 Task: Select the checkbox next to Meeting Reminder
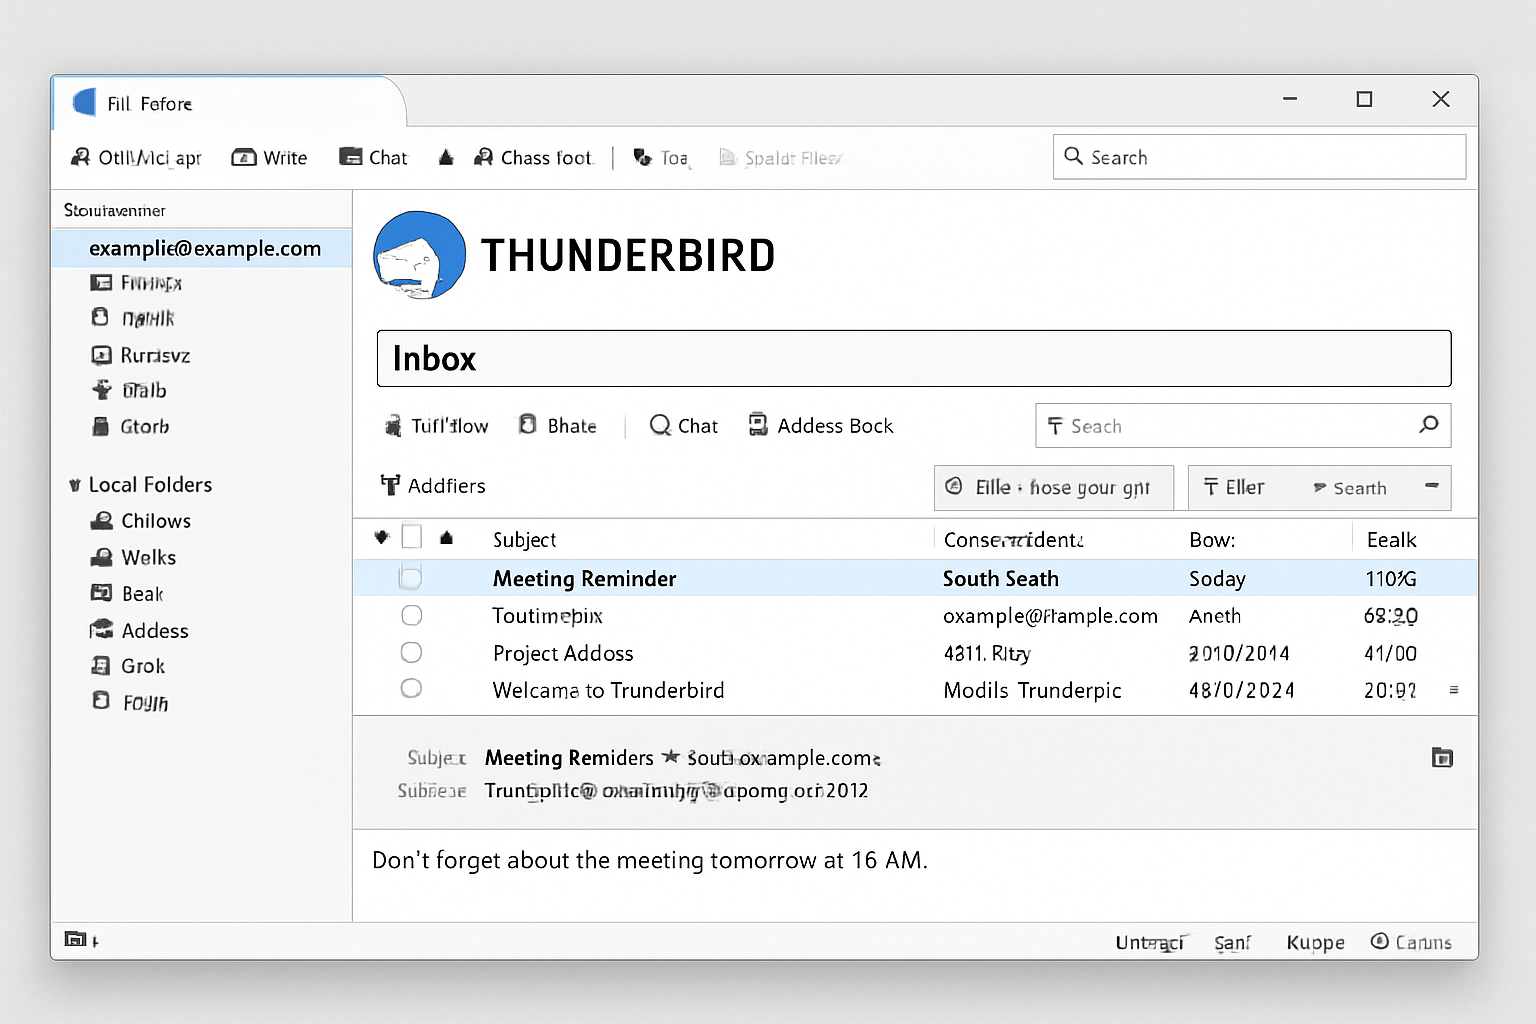tap(411, 577)
